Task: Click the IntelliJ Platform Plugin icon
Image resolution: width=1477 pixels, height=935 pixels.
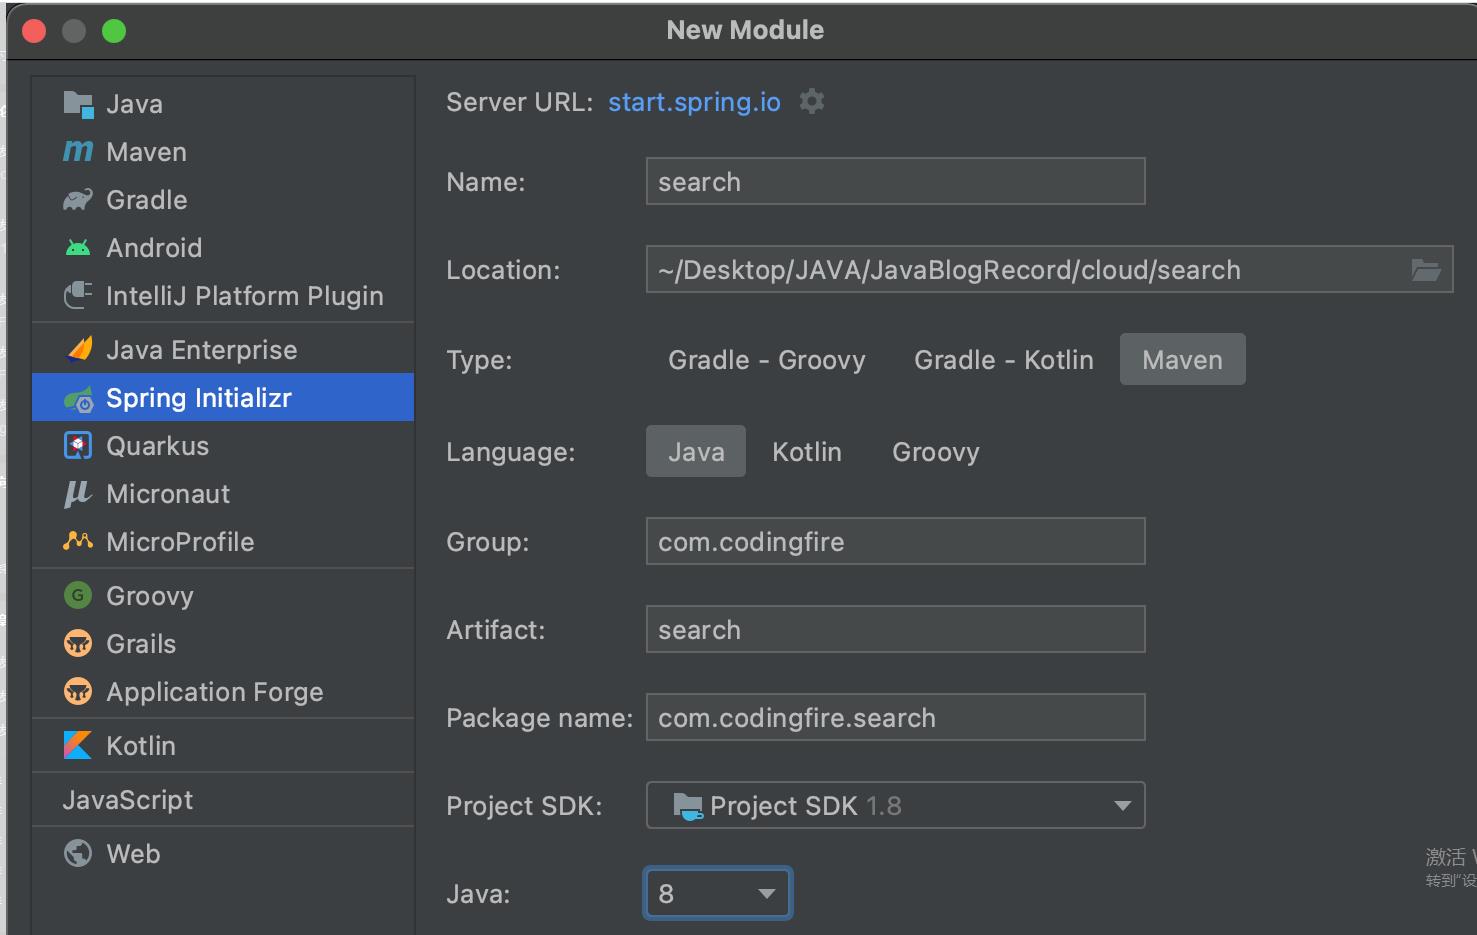Action: coord(78,295)
